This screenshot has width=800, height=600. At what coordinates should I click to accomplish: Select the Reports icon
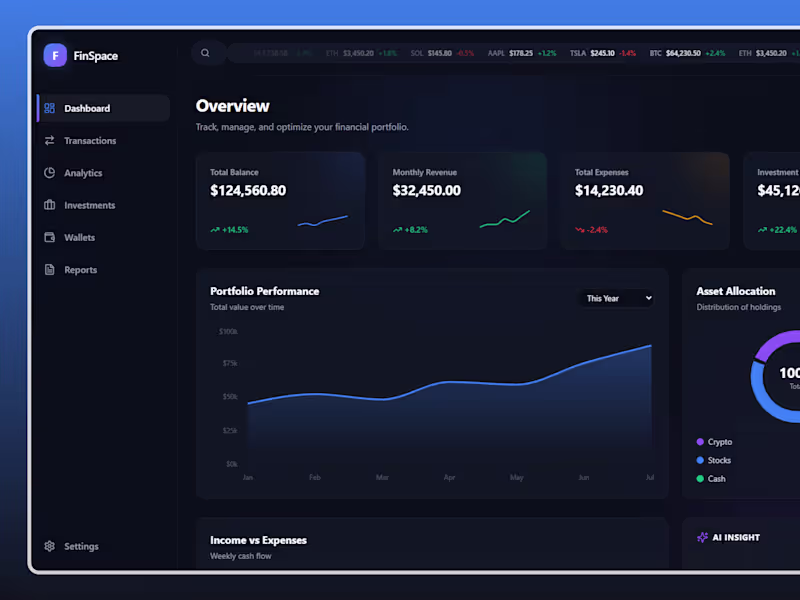point(50,269)
